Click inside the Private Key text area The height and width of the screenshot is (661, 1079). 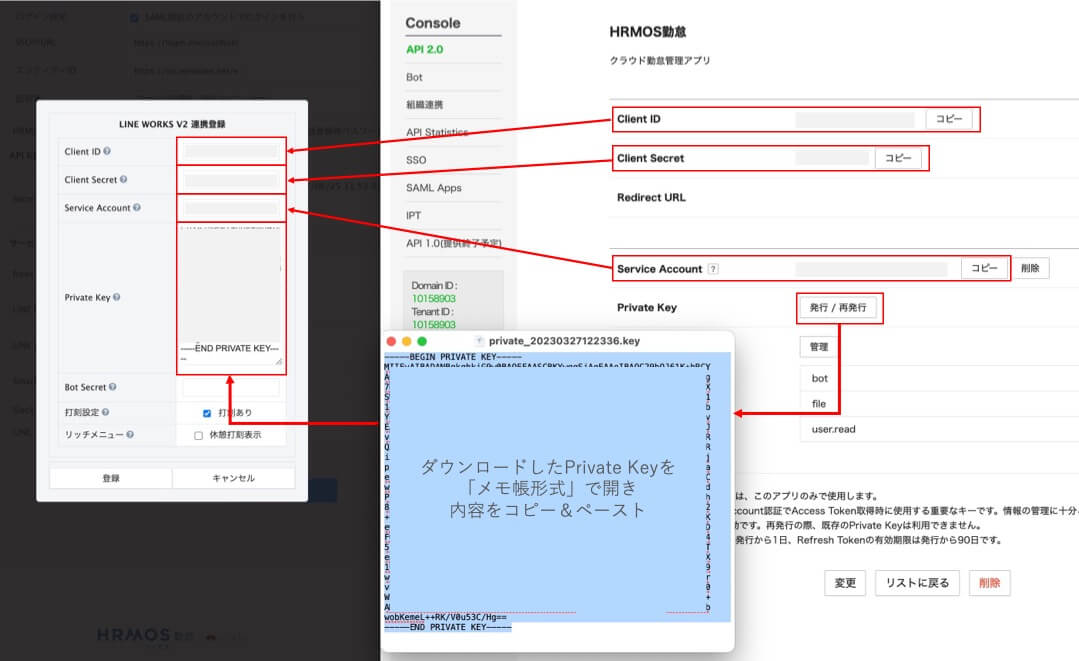[x=231, y=296]
